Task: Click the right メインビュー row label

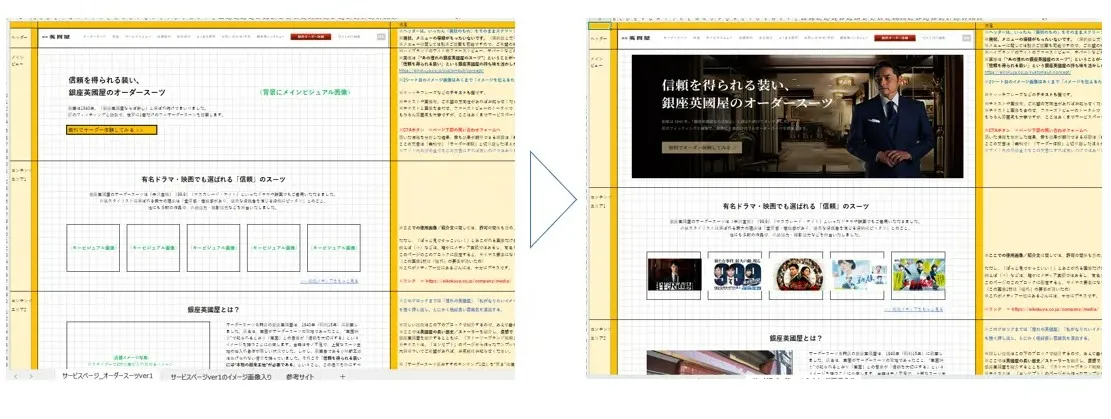Action: [x=597, y=60]
